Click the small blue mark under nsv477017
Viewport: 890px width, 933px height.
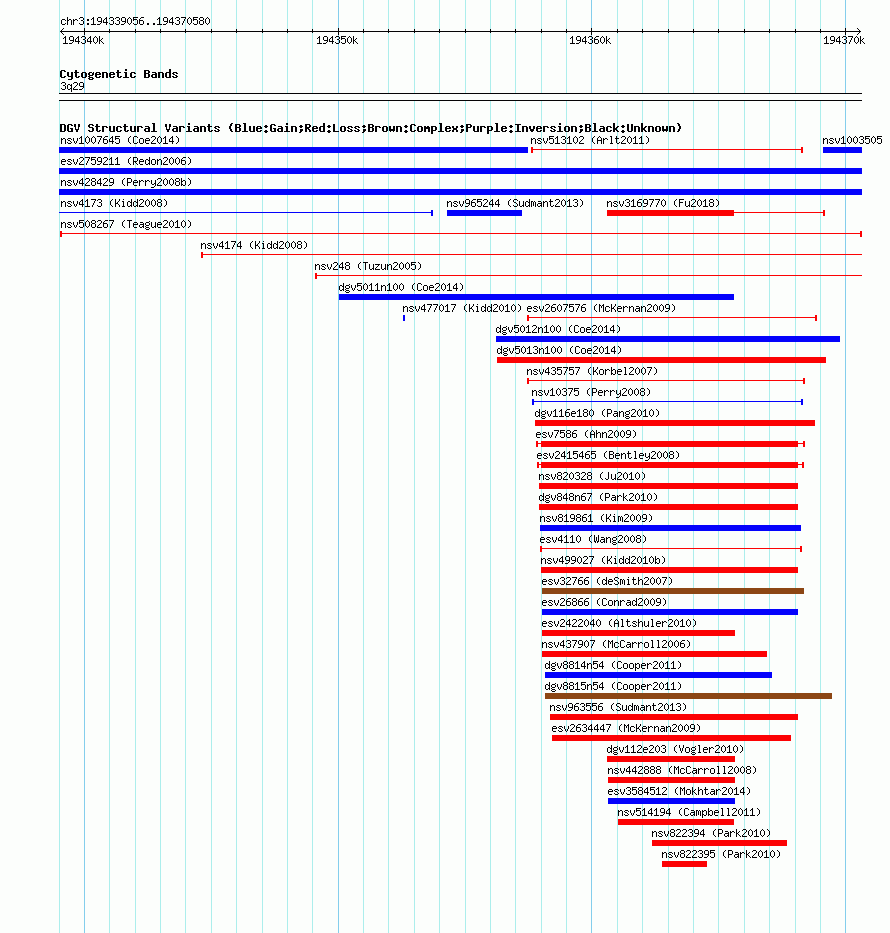[x=404, y=318]
